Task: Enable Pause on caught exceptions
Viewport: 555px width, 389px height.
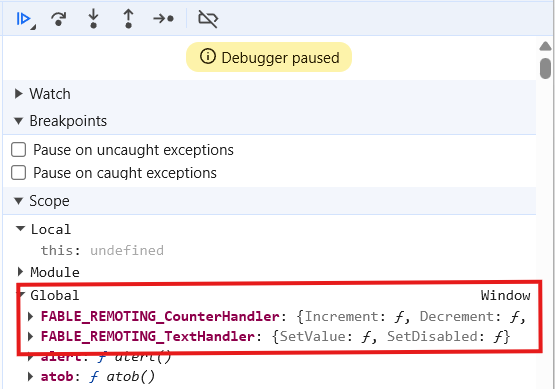Action: coord(18,173)
